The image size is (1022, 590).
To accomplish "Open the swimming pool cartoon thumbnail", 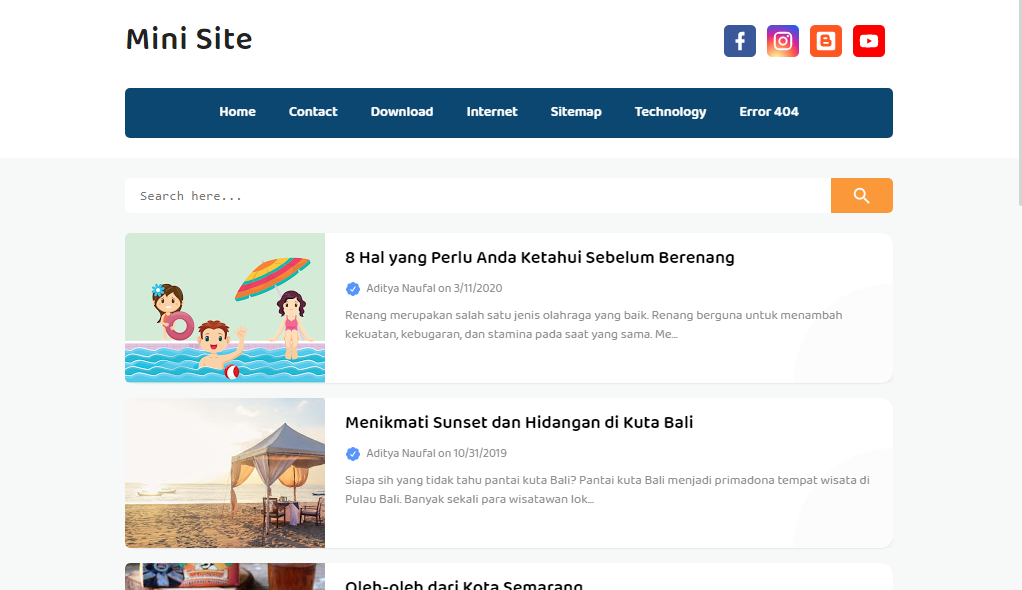I will point(225,308).
